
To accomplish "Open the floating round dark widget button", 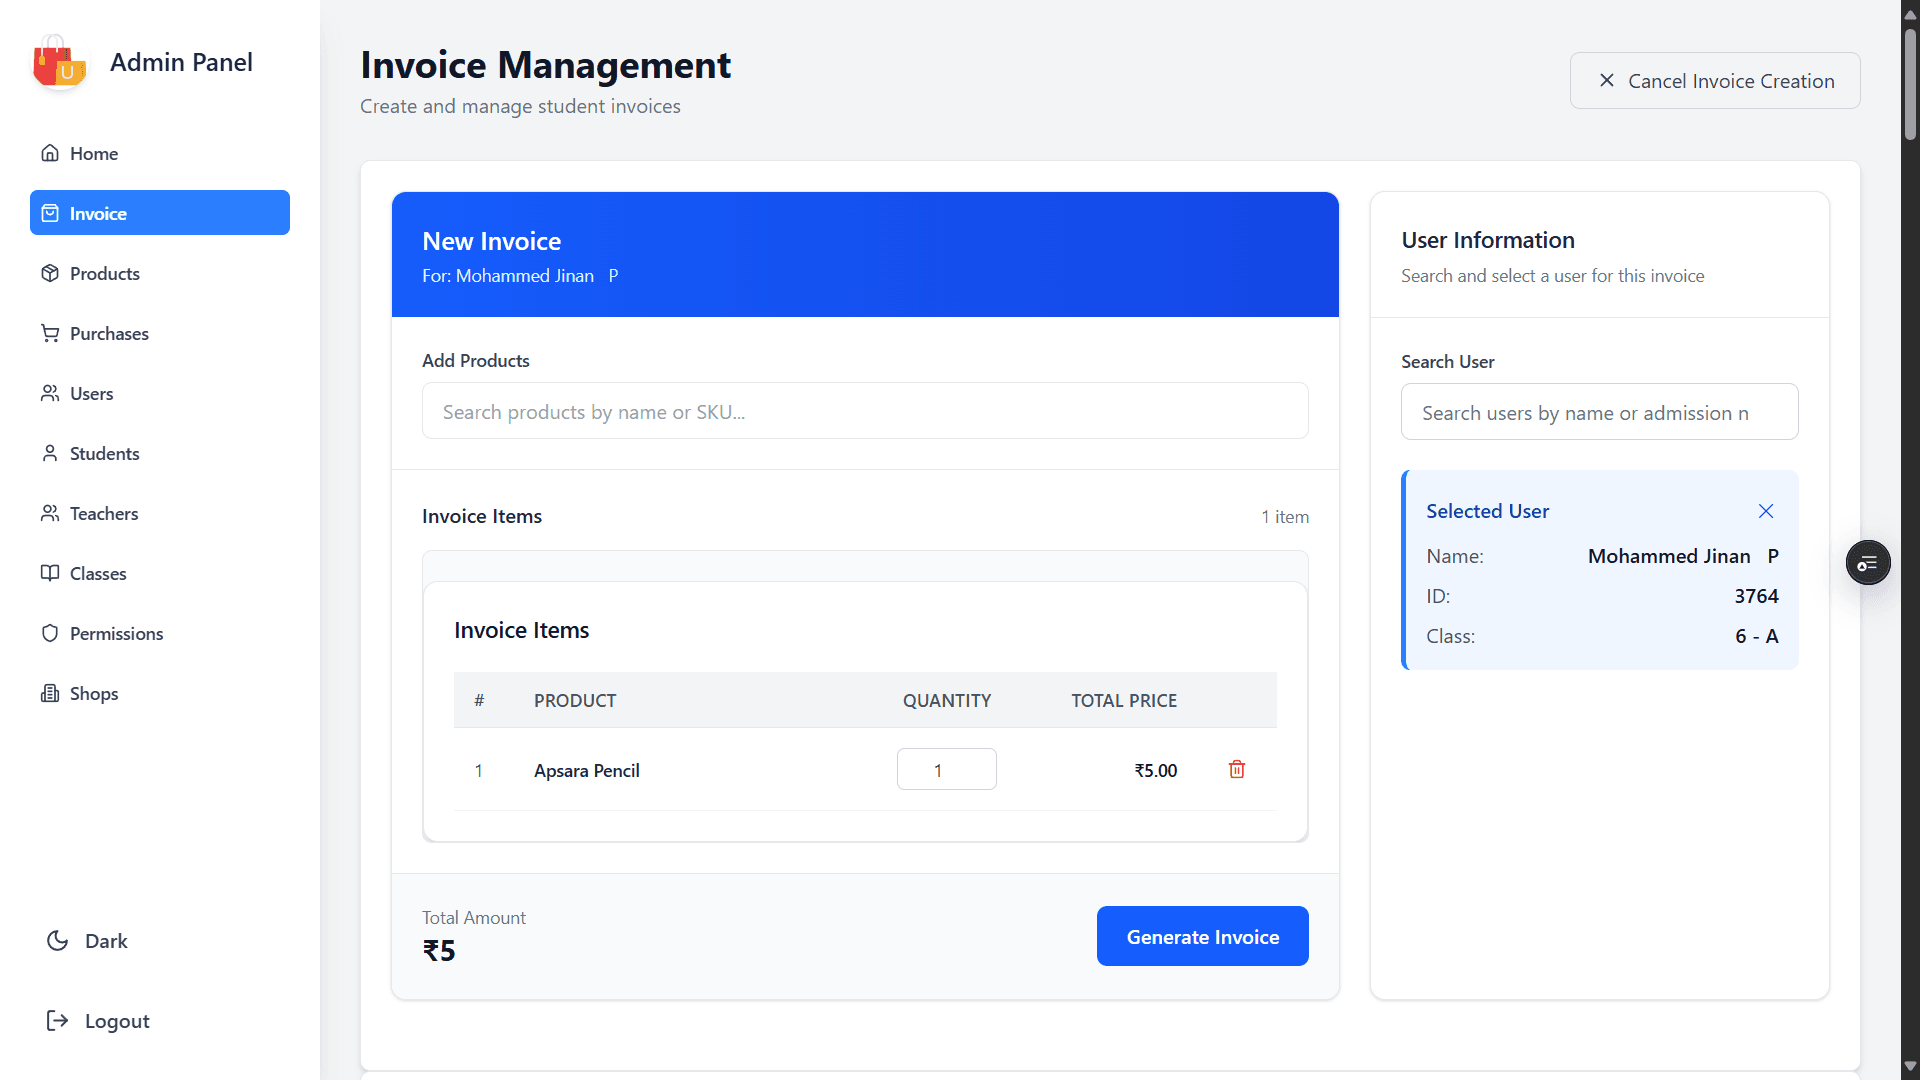I will tap(1868, 563).
